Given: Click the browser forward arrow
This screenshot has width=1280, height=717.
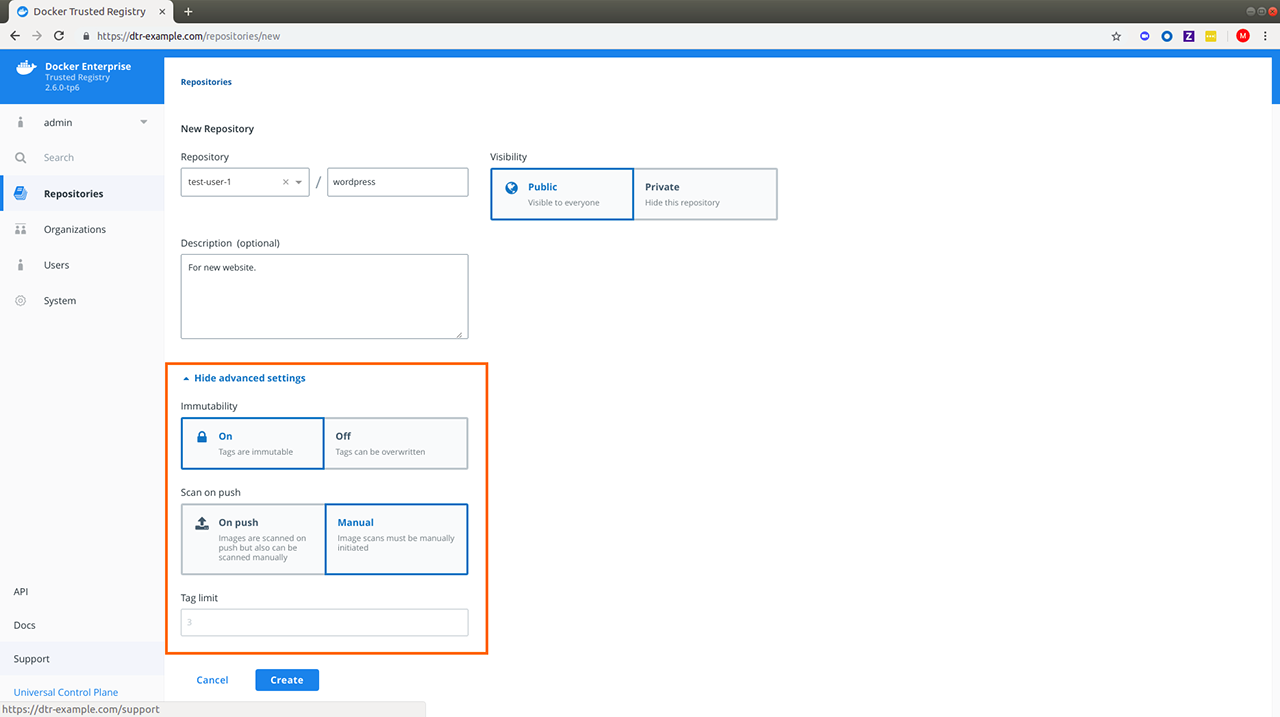Looking at the screenshot, I should point(37,36).
